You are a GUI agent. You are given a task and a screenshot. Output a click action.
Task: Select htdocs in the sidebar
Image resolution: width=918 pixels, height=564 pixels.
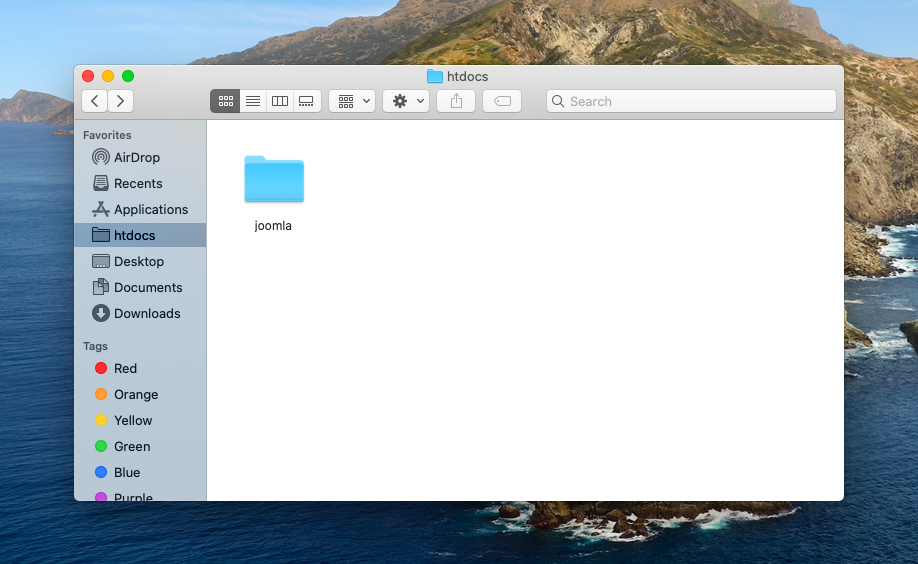coord(141,235)
